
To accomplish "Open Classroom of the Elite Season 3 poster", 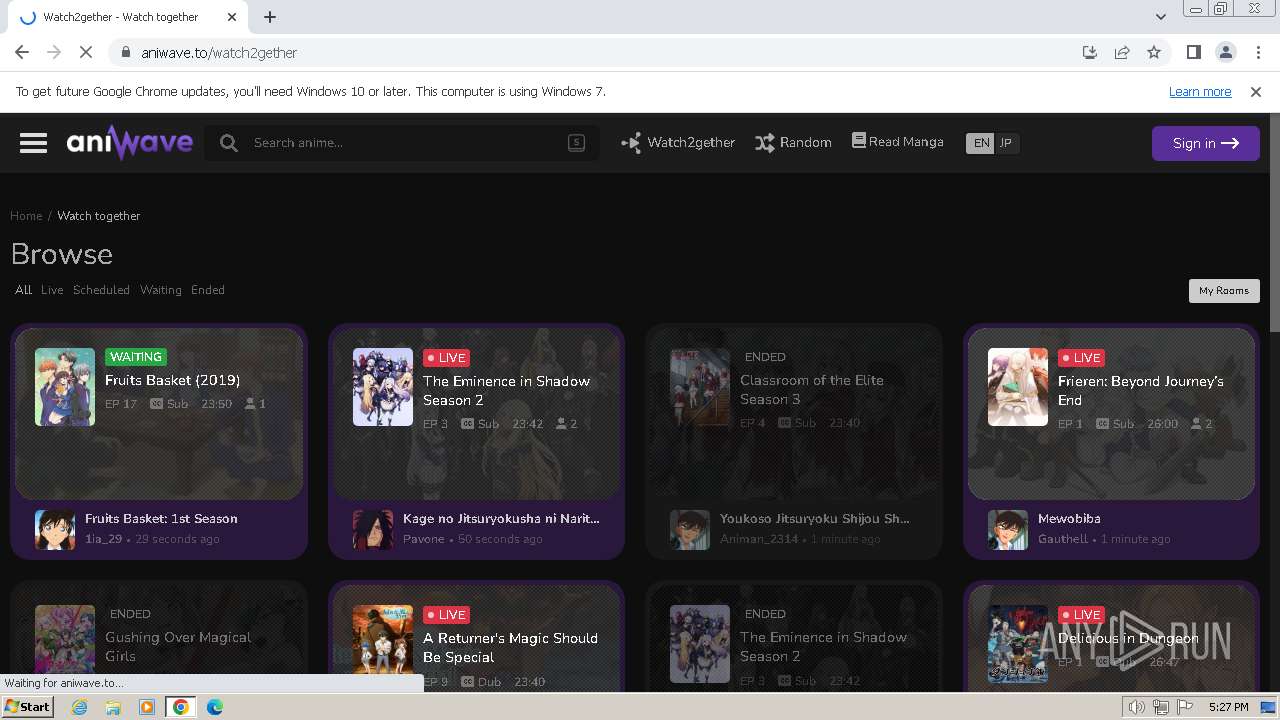I will click(700, 387).
